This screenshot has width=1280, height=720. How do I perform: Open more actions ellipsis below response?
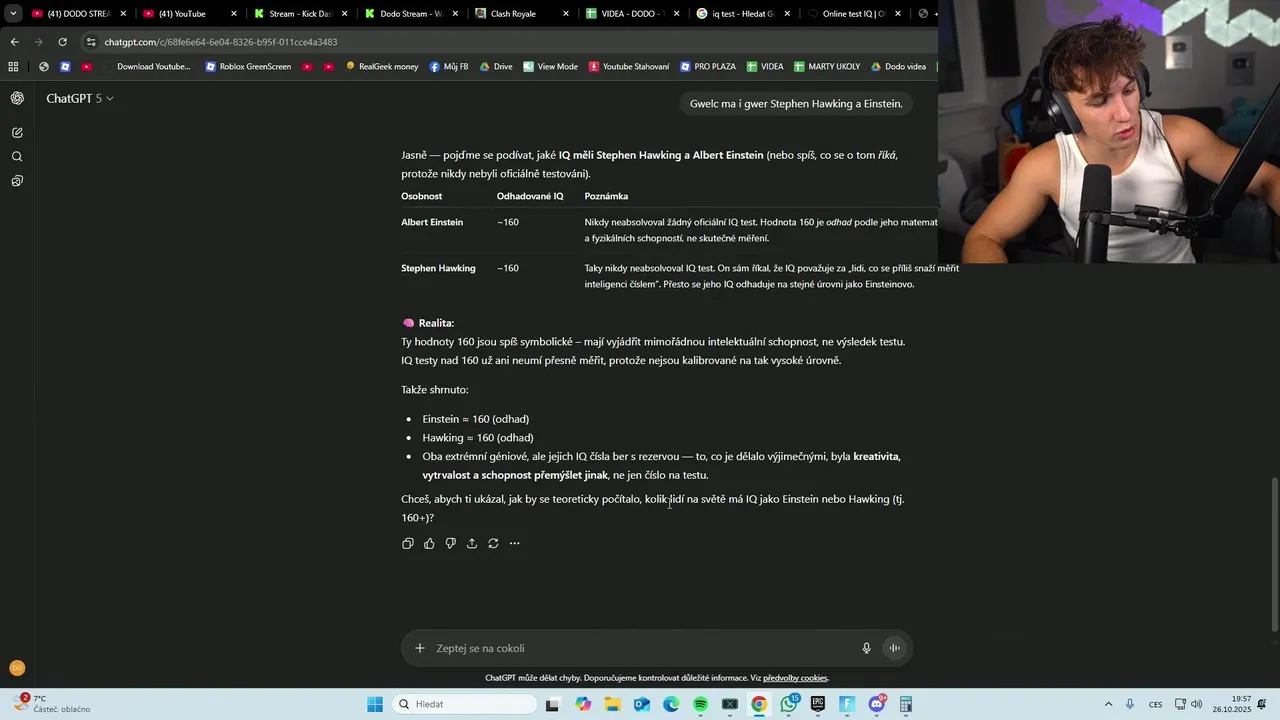point(514,543)
